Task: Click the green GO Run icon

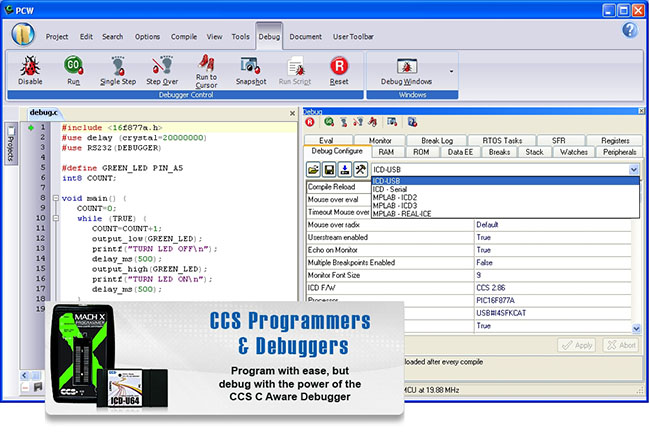Action: click(x=73, y=70)
